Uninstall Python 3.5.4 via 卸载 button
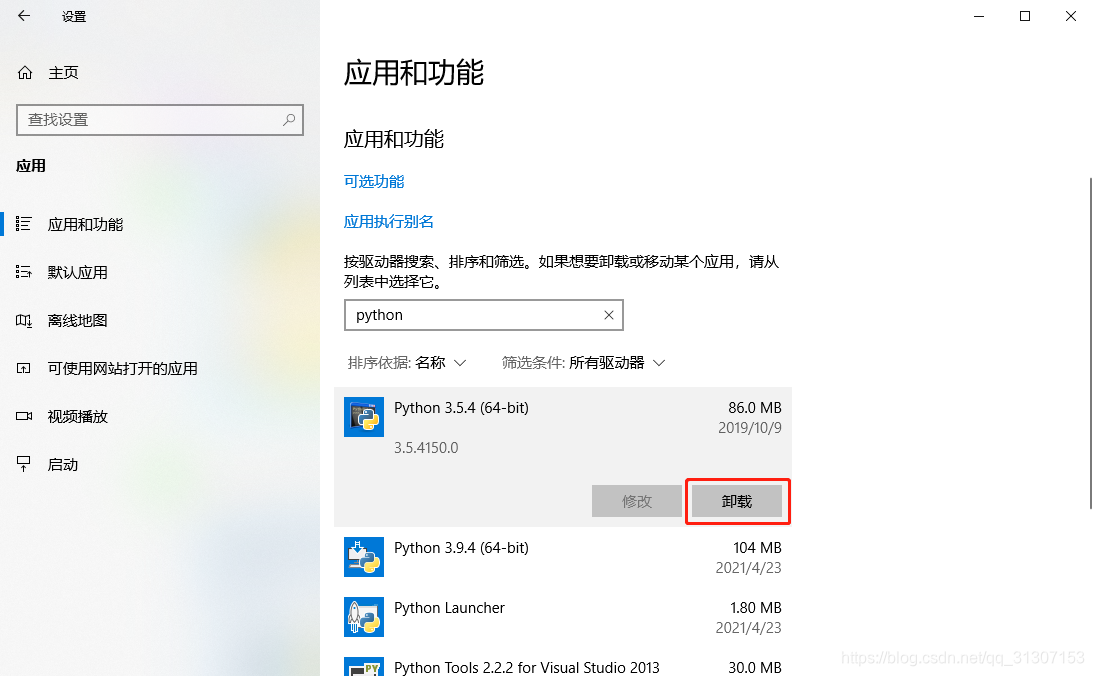 pos(737,501)
